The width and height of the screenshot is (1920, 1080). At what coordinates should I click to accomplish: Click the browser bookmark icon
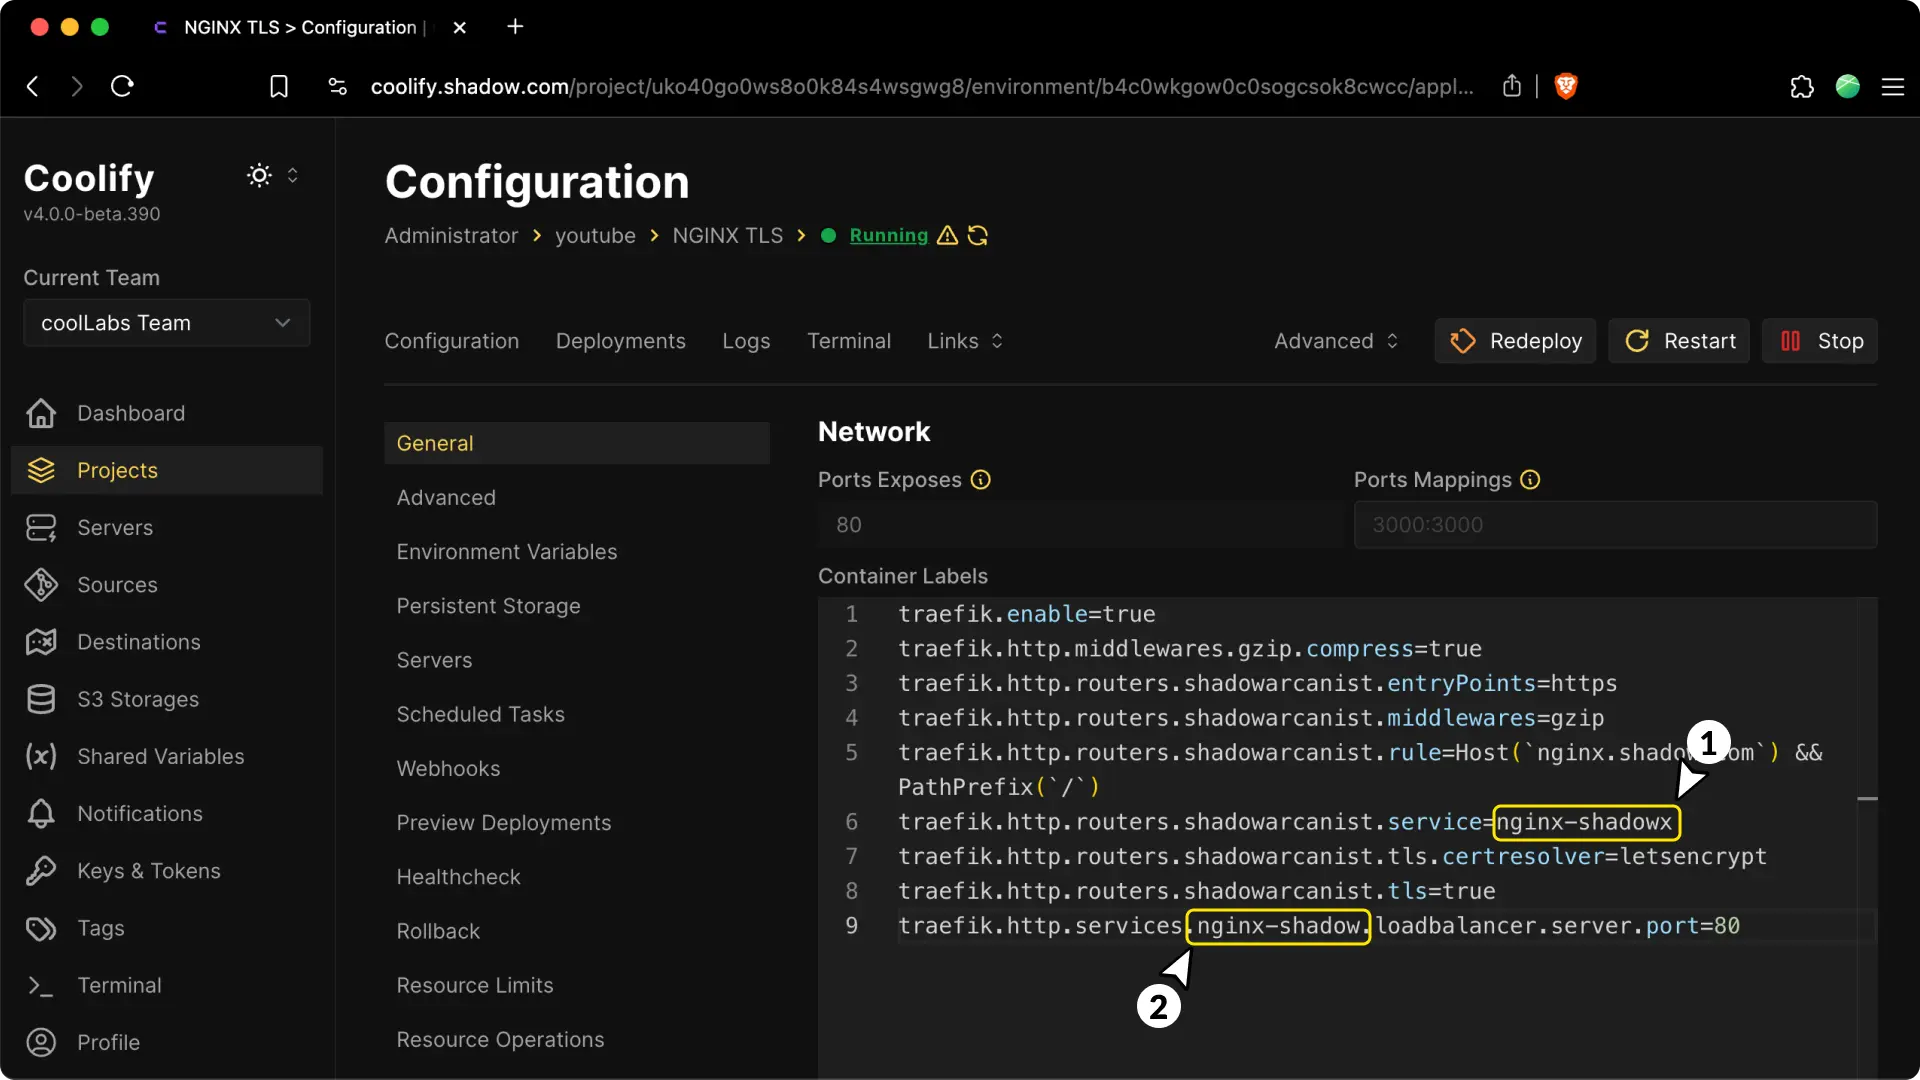279,87
